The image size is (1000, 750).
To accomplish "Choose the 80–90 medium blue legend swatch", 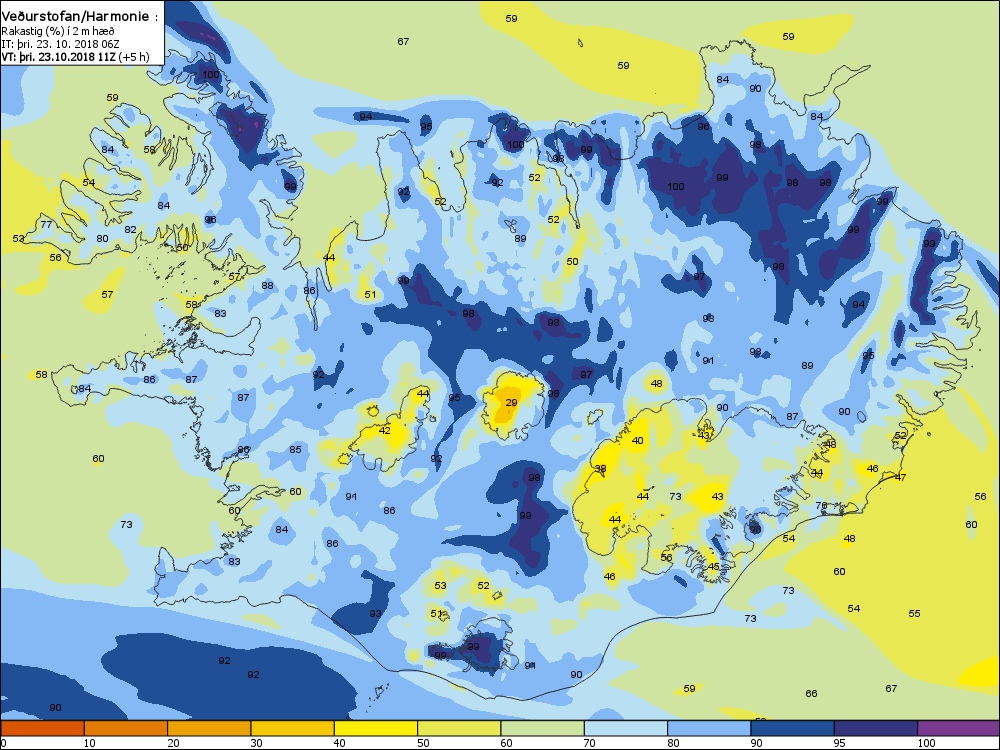I will coord(709,728).
